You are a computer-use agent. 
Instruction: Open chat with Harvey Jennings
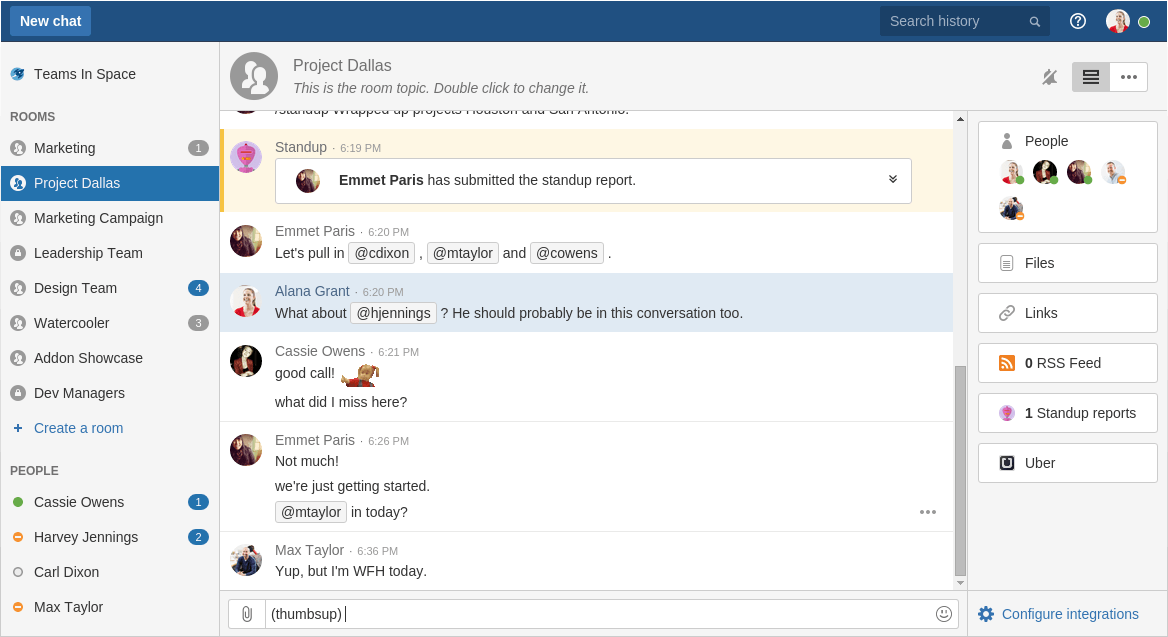click(x=110, y=537)
